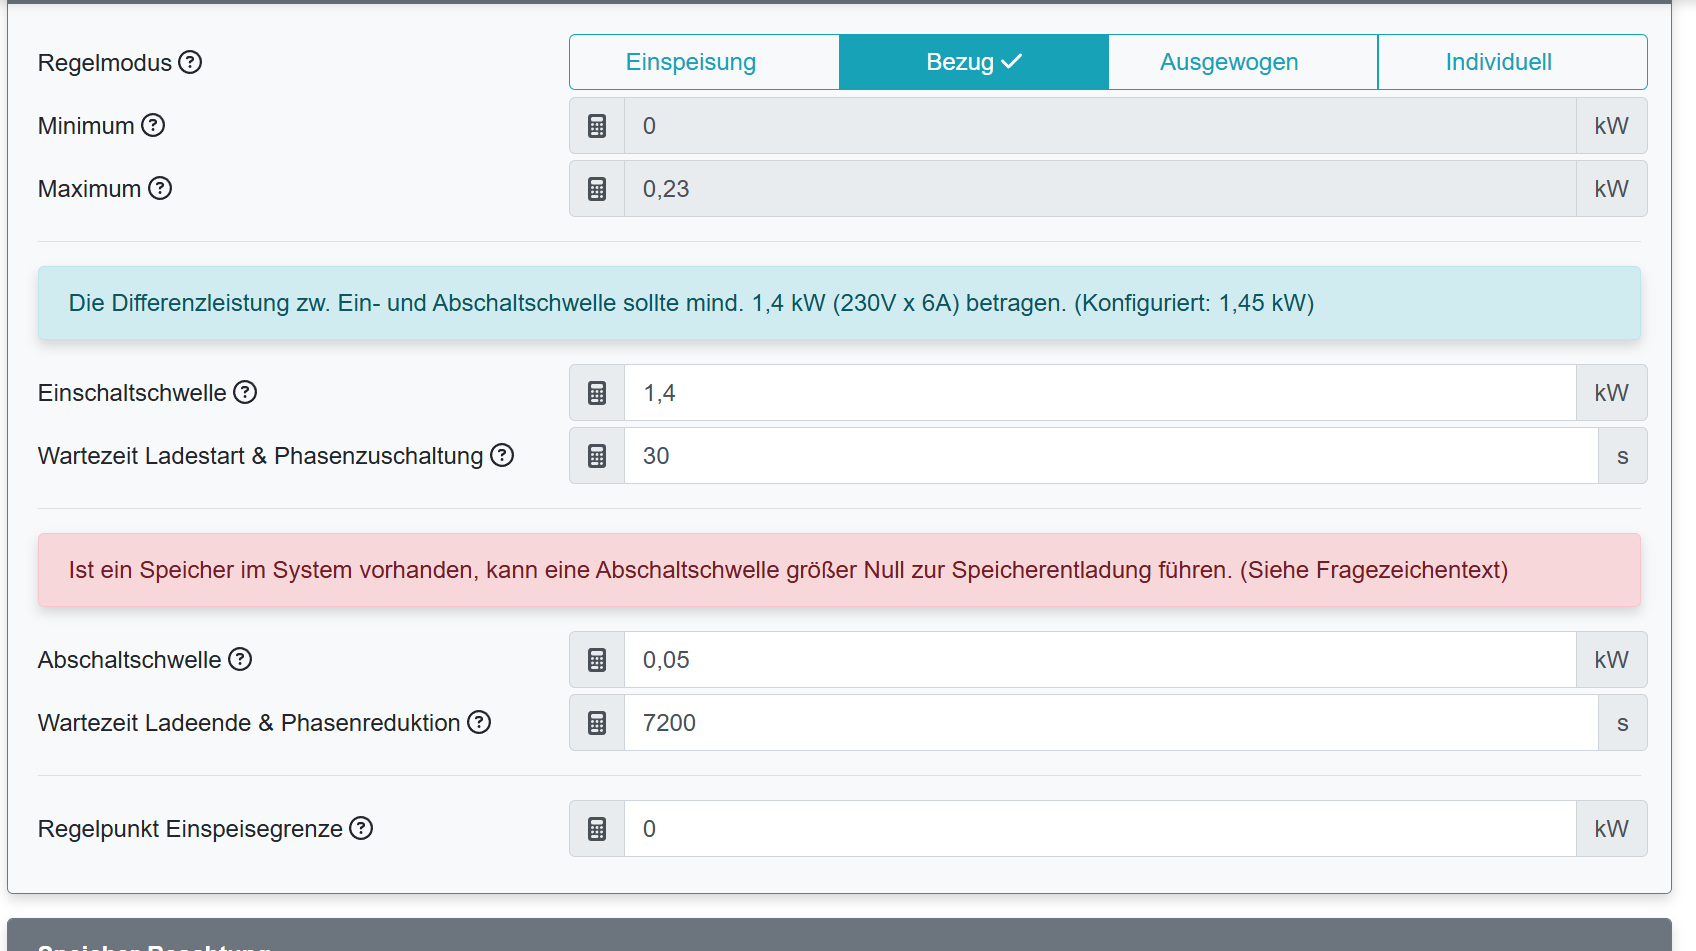Edit the Einschaltschwelle value field
The height and width of the screenshot is (951, 1696).
point(1000,392)
